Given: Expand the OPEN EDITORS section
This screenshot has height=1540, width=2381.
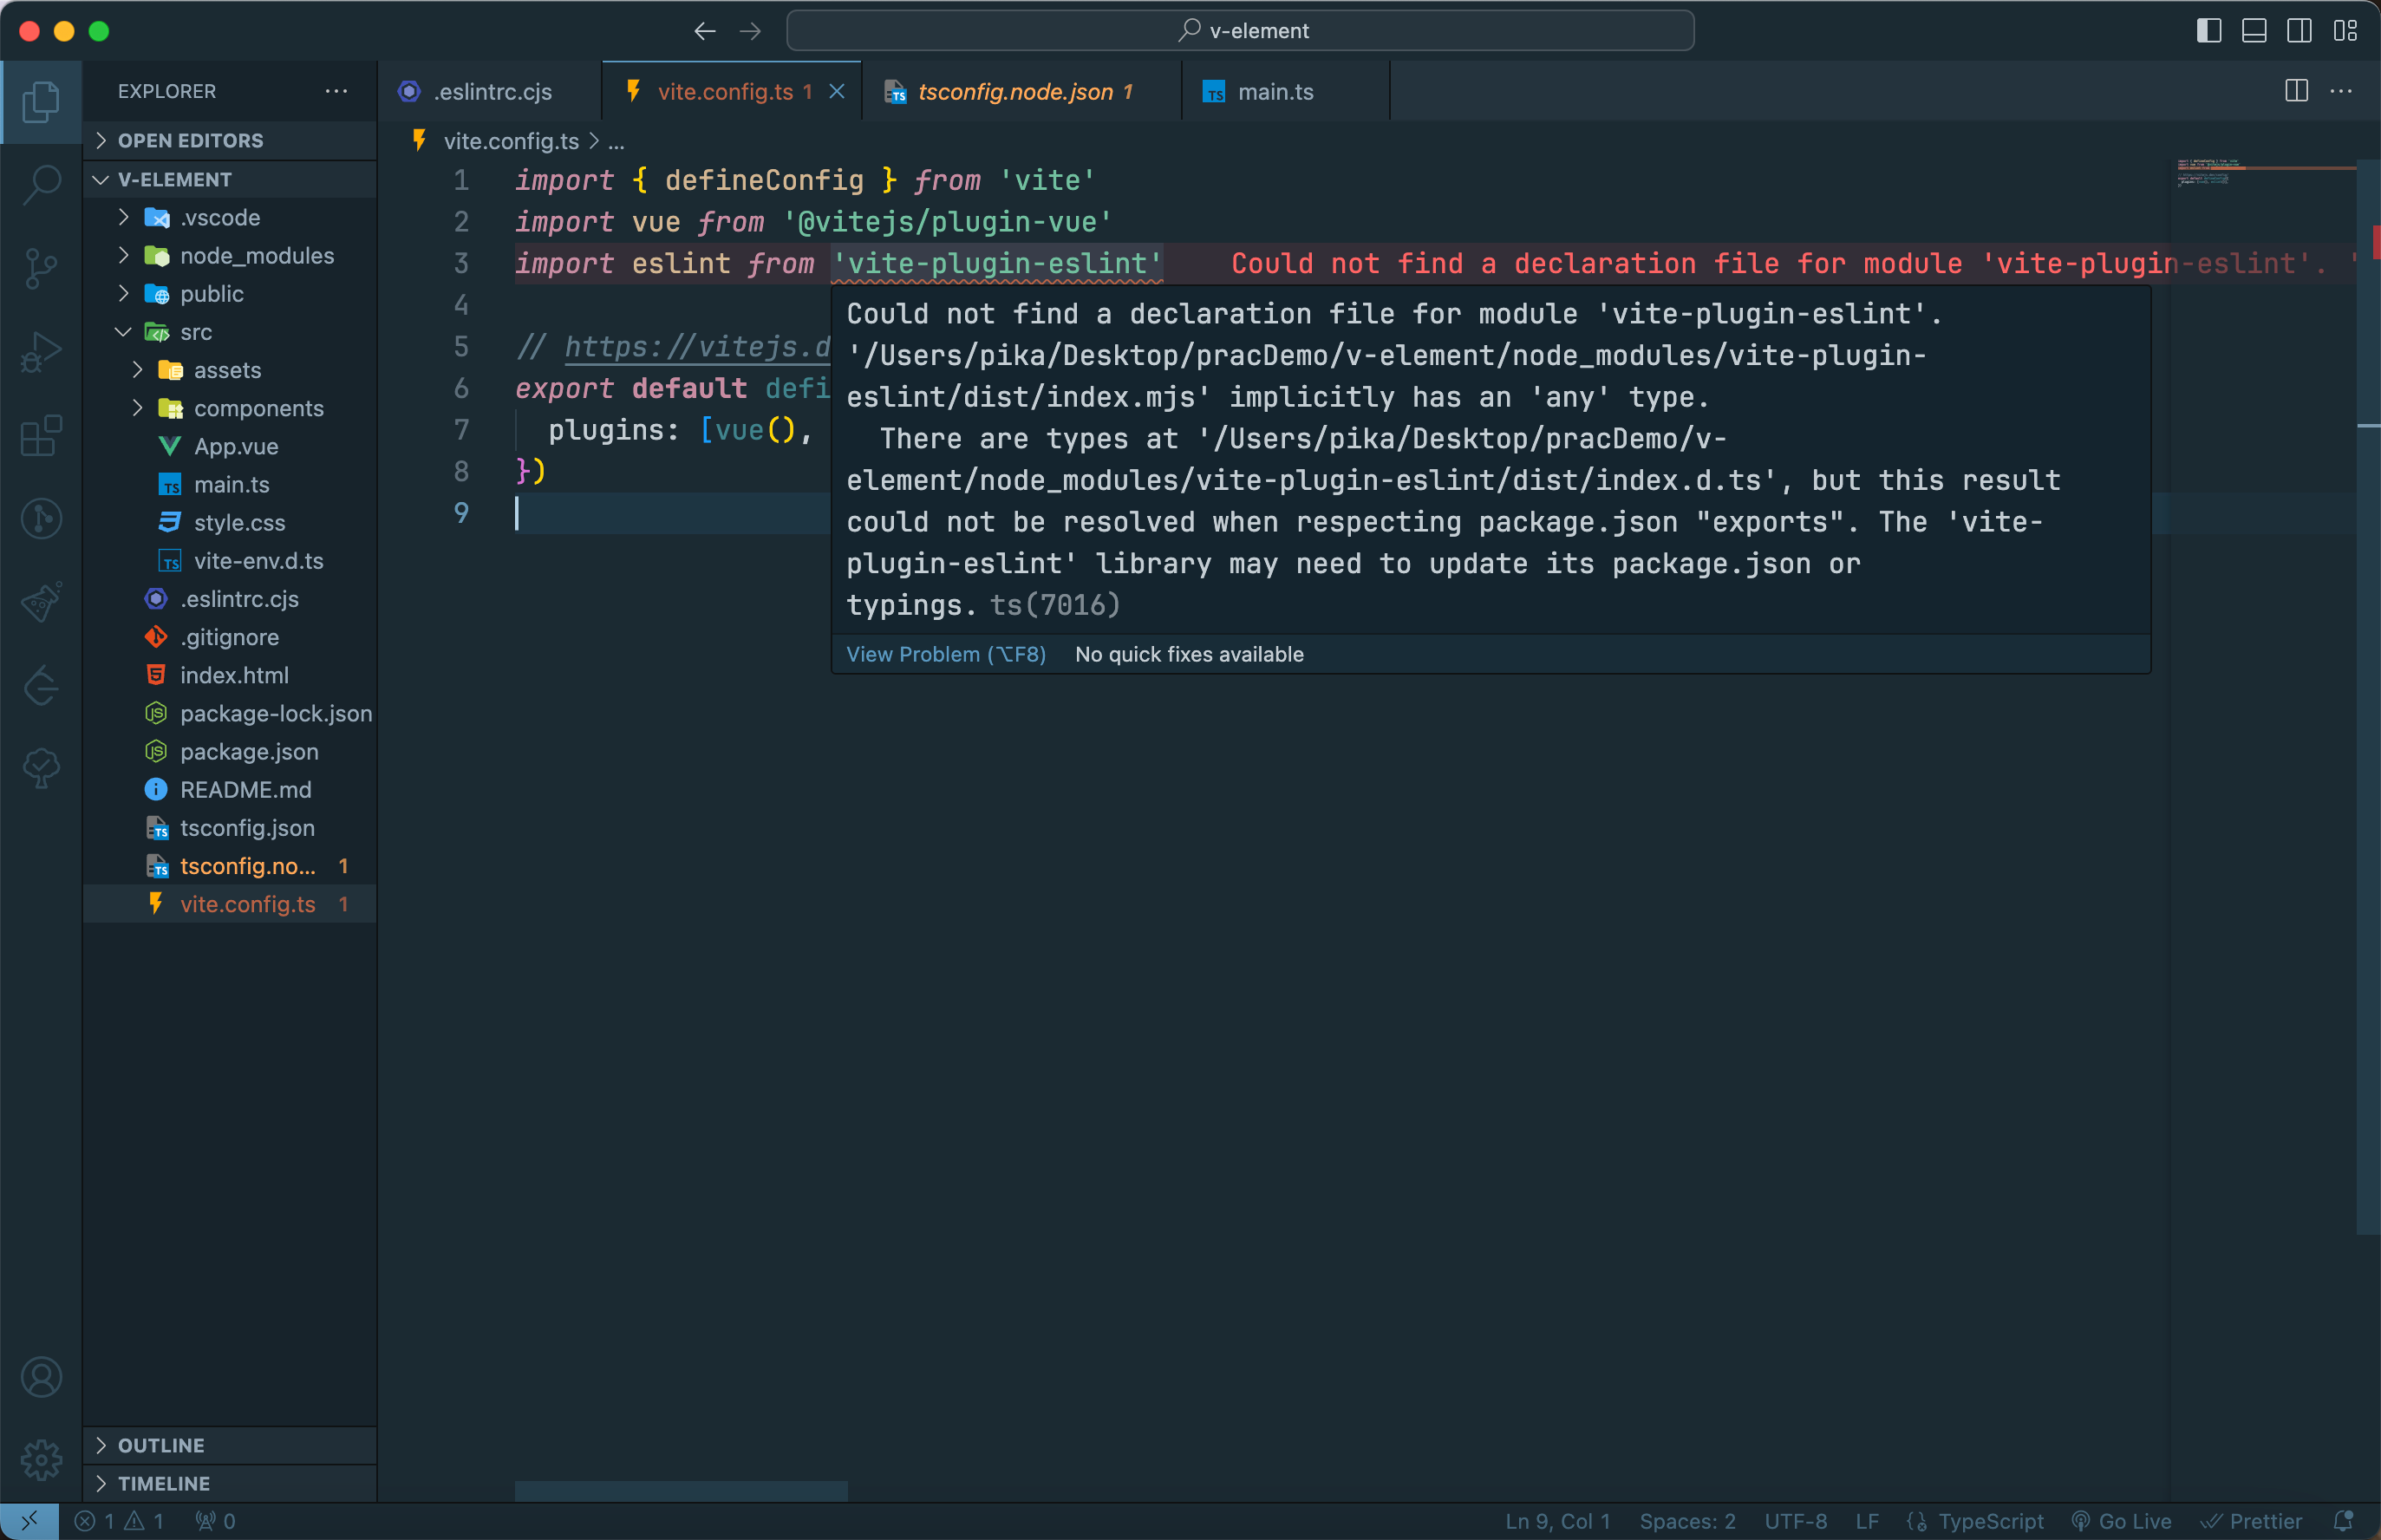Looking at the screenshot, I should (230, 140).
